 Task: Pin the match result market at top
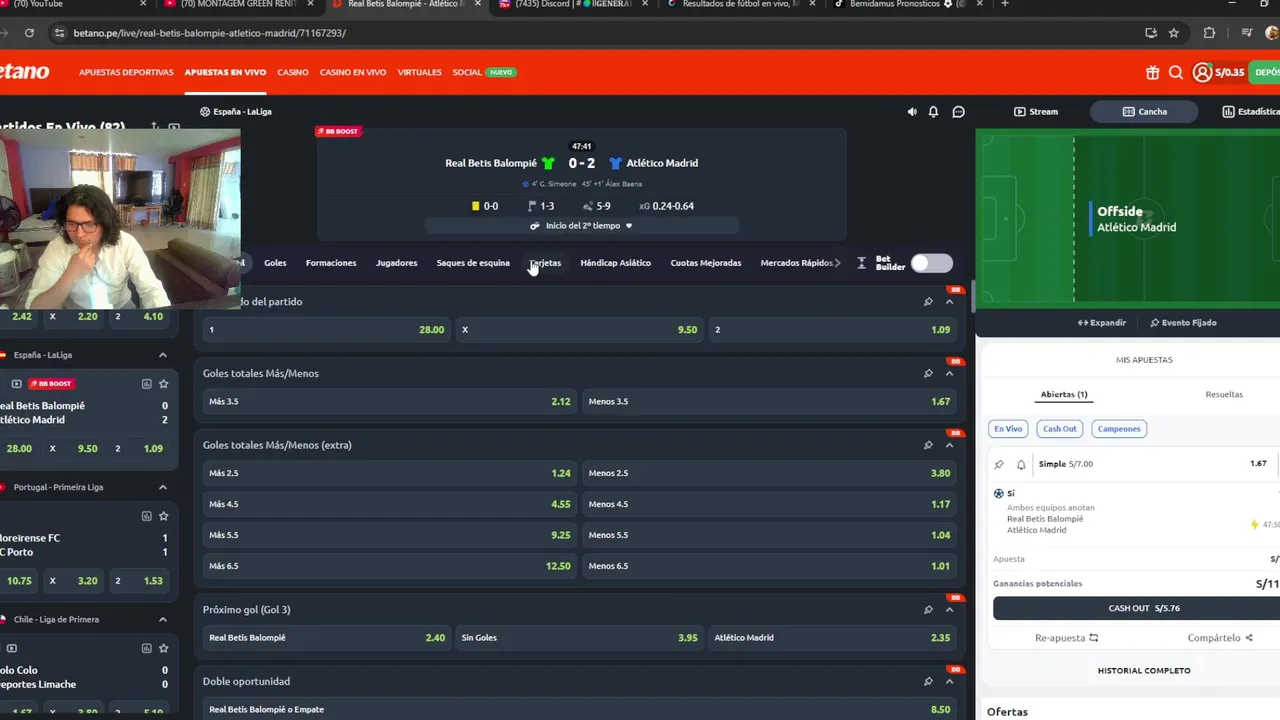(x=928, y=301)
